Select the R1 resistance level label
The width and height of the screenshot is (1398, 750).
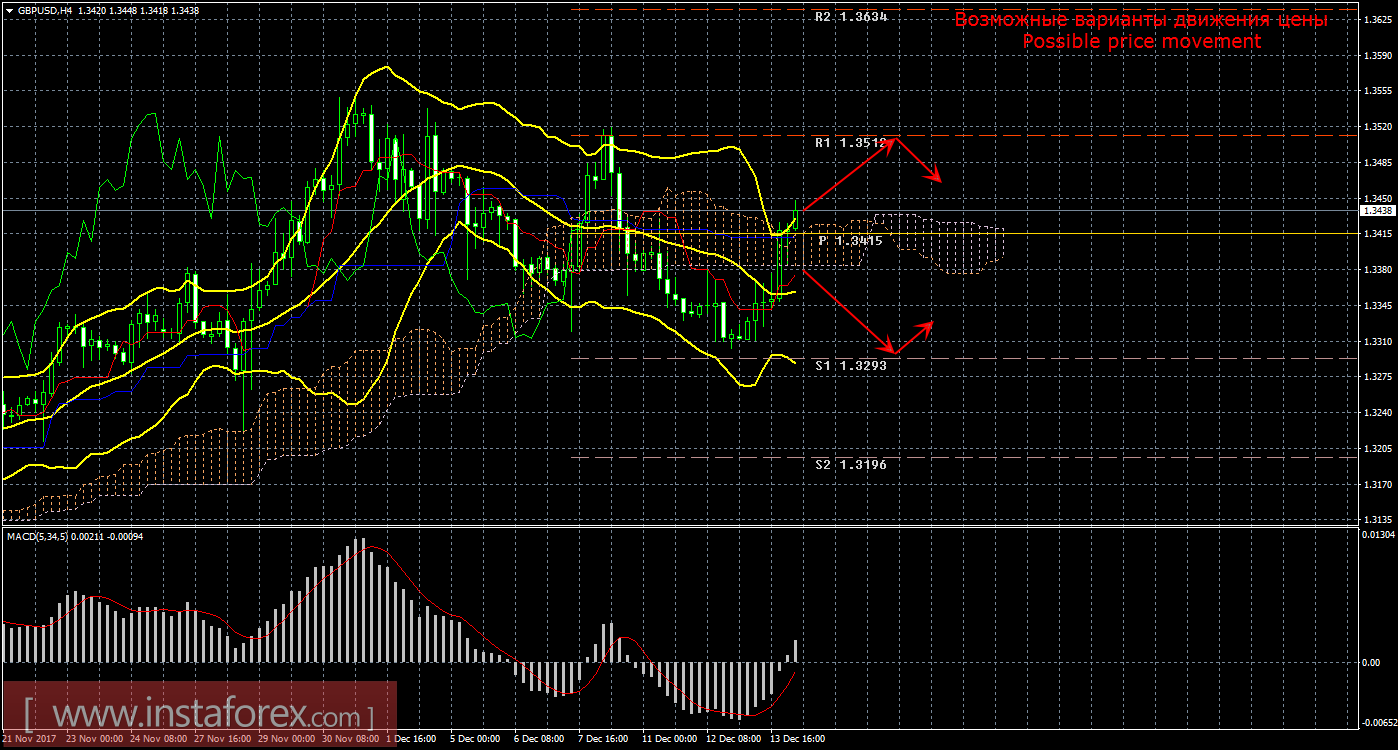850,143
